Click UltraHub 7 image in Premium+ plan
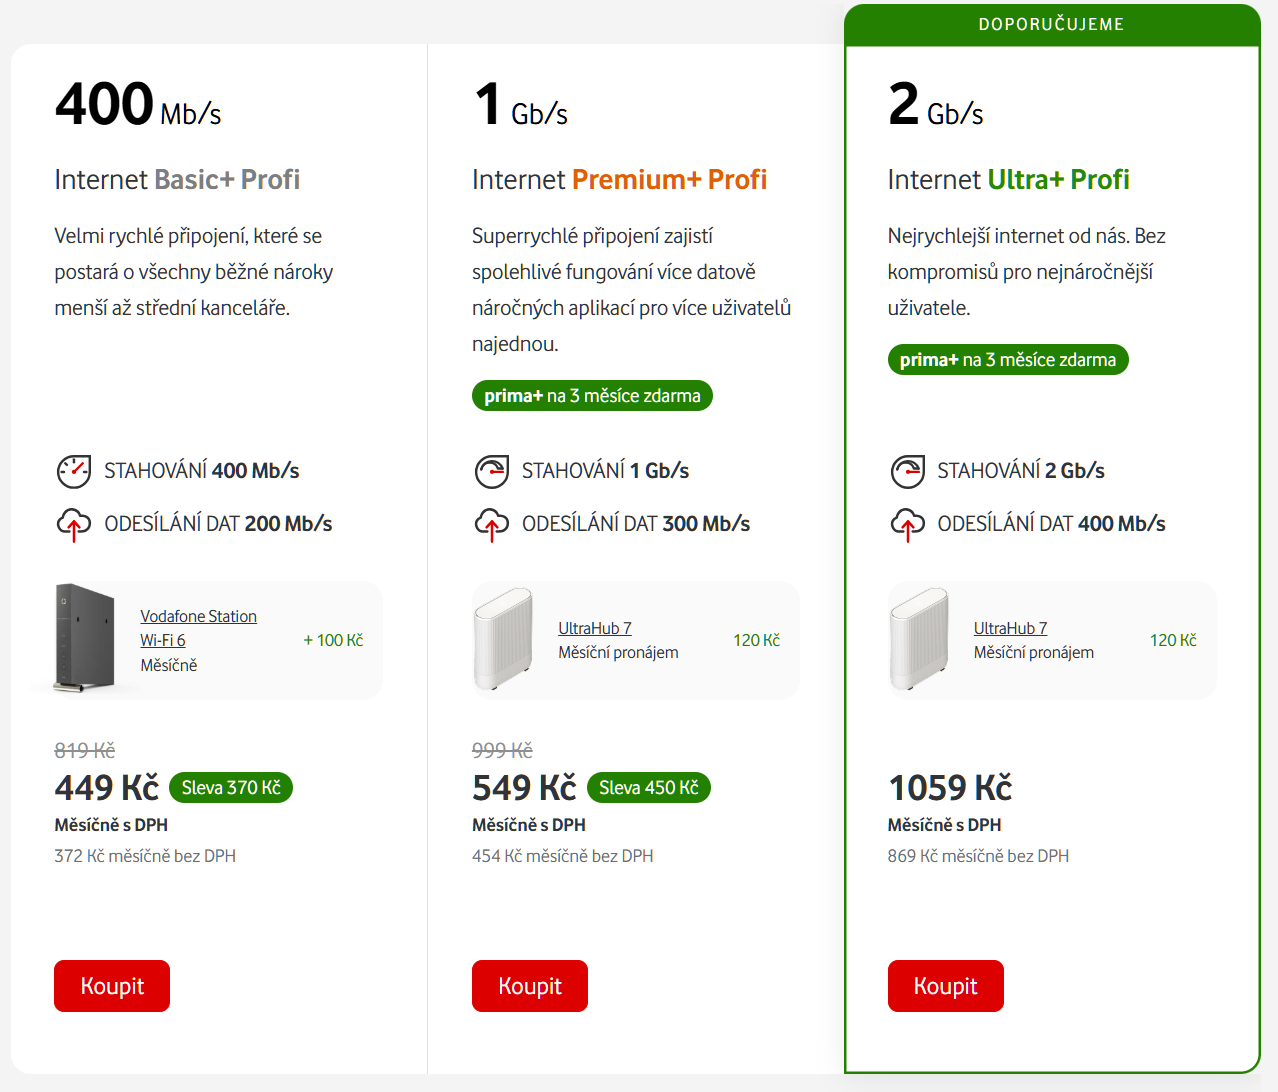 tap(503, 639)
